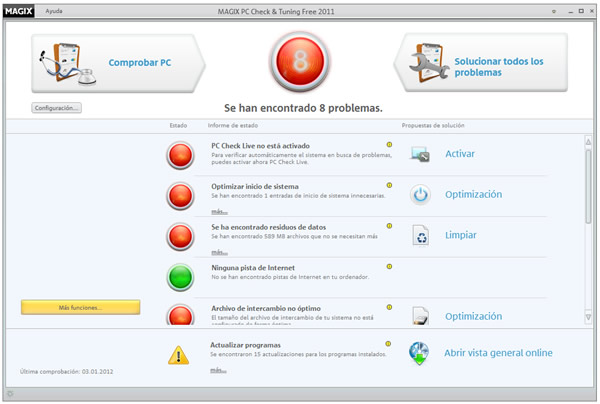The height and width of the screenshot is (404, 600).
Task: Click 'Última comprobación: 03.01.2012' text
Action: pyautogui.click(x=66, y=371)
